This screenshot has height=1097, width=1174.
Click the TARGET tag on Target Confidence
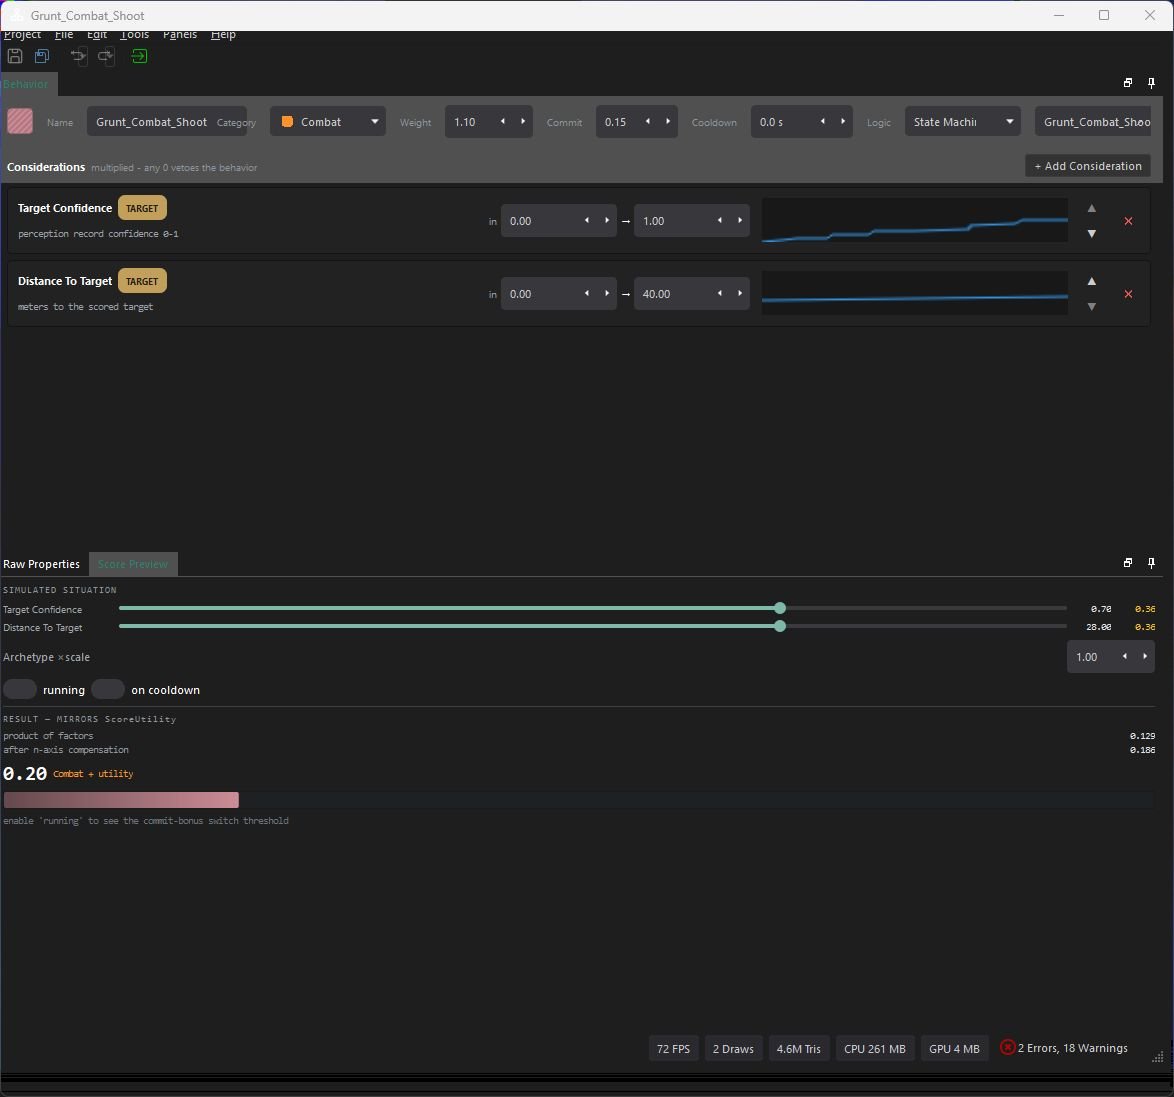click(142, 208)
